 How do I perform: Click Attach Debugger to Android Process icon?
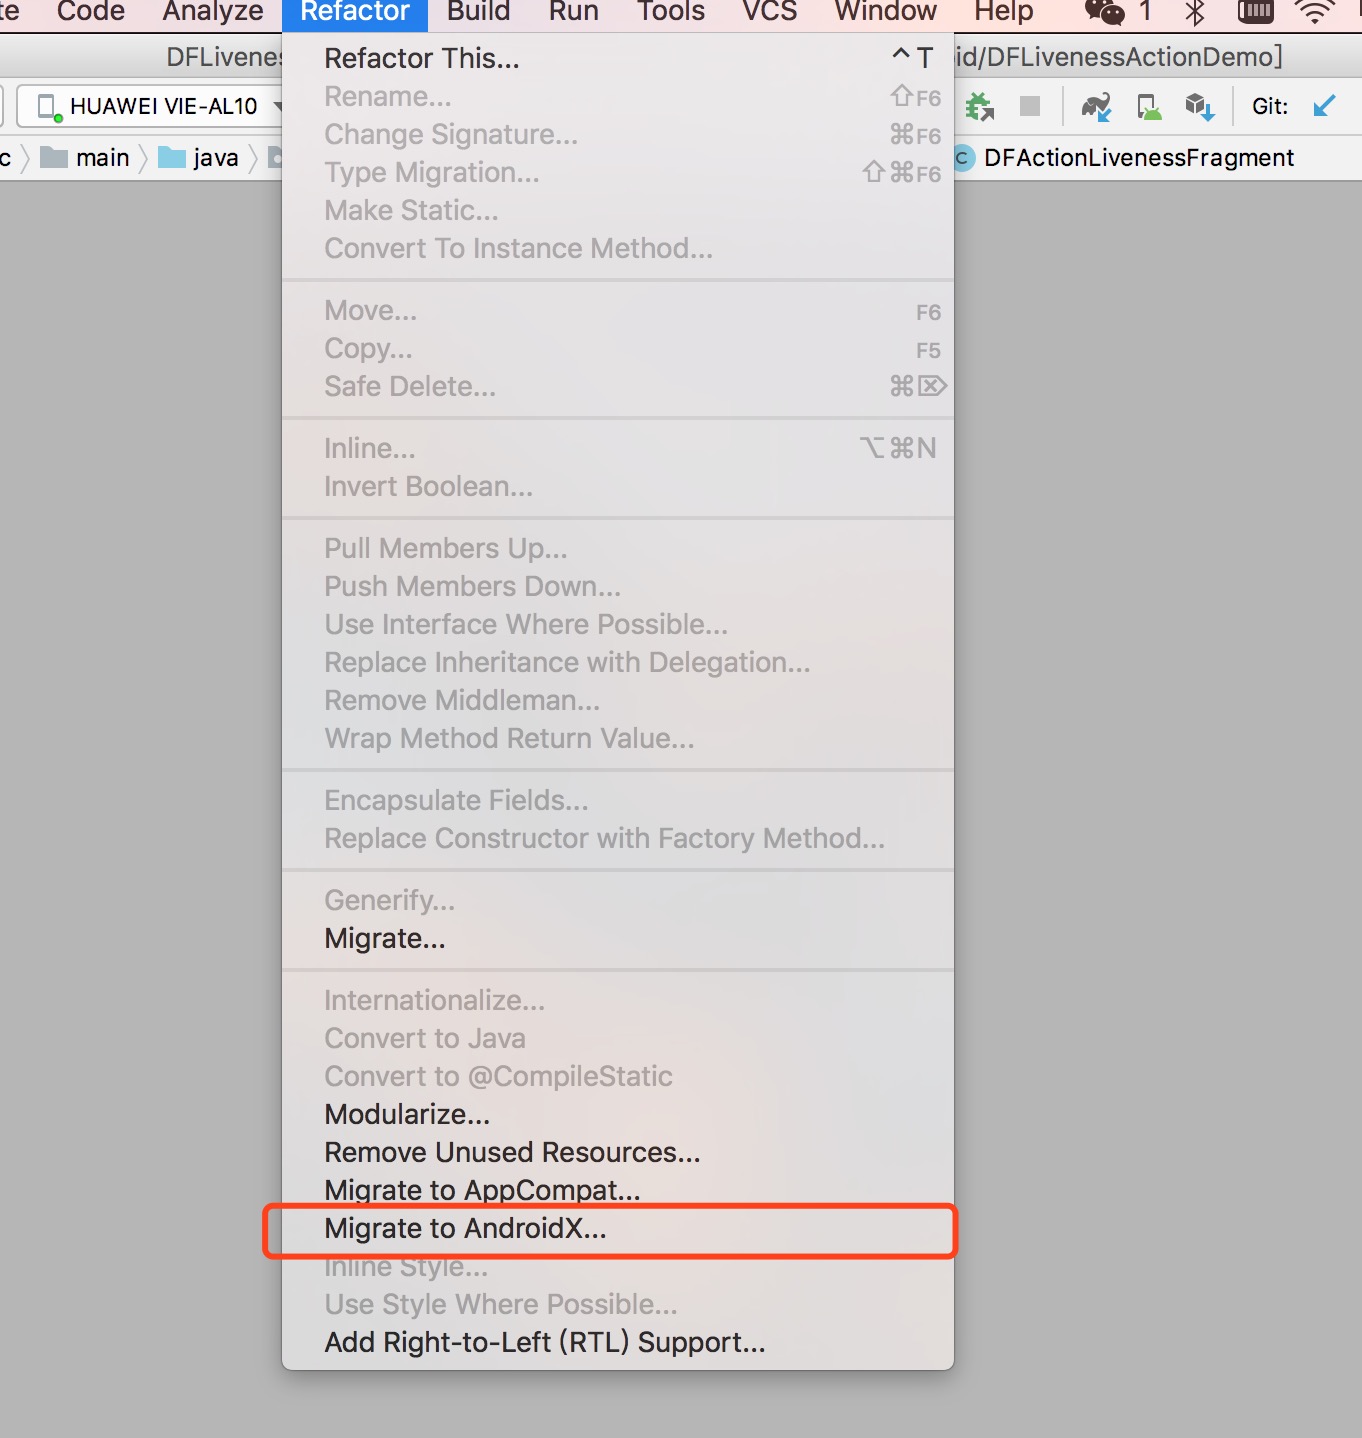(x=979, y=106)
